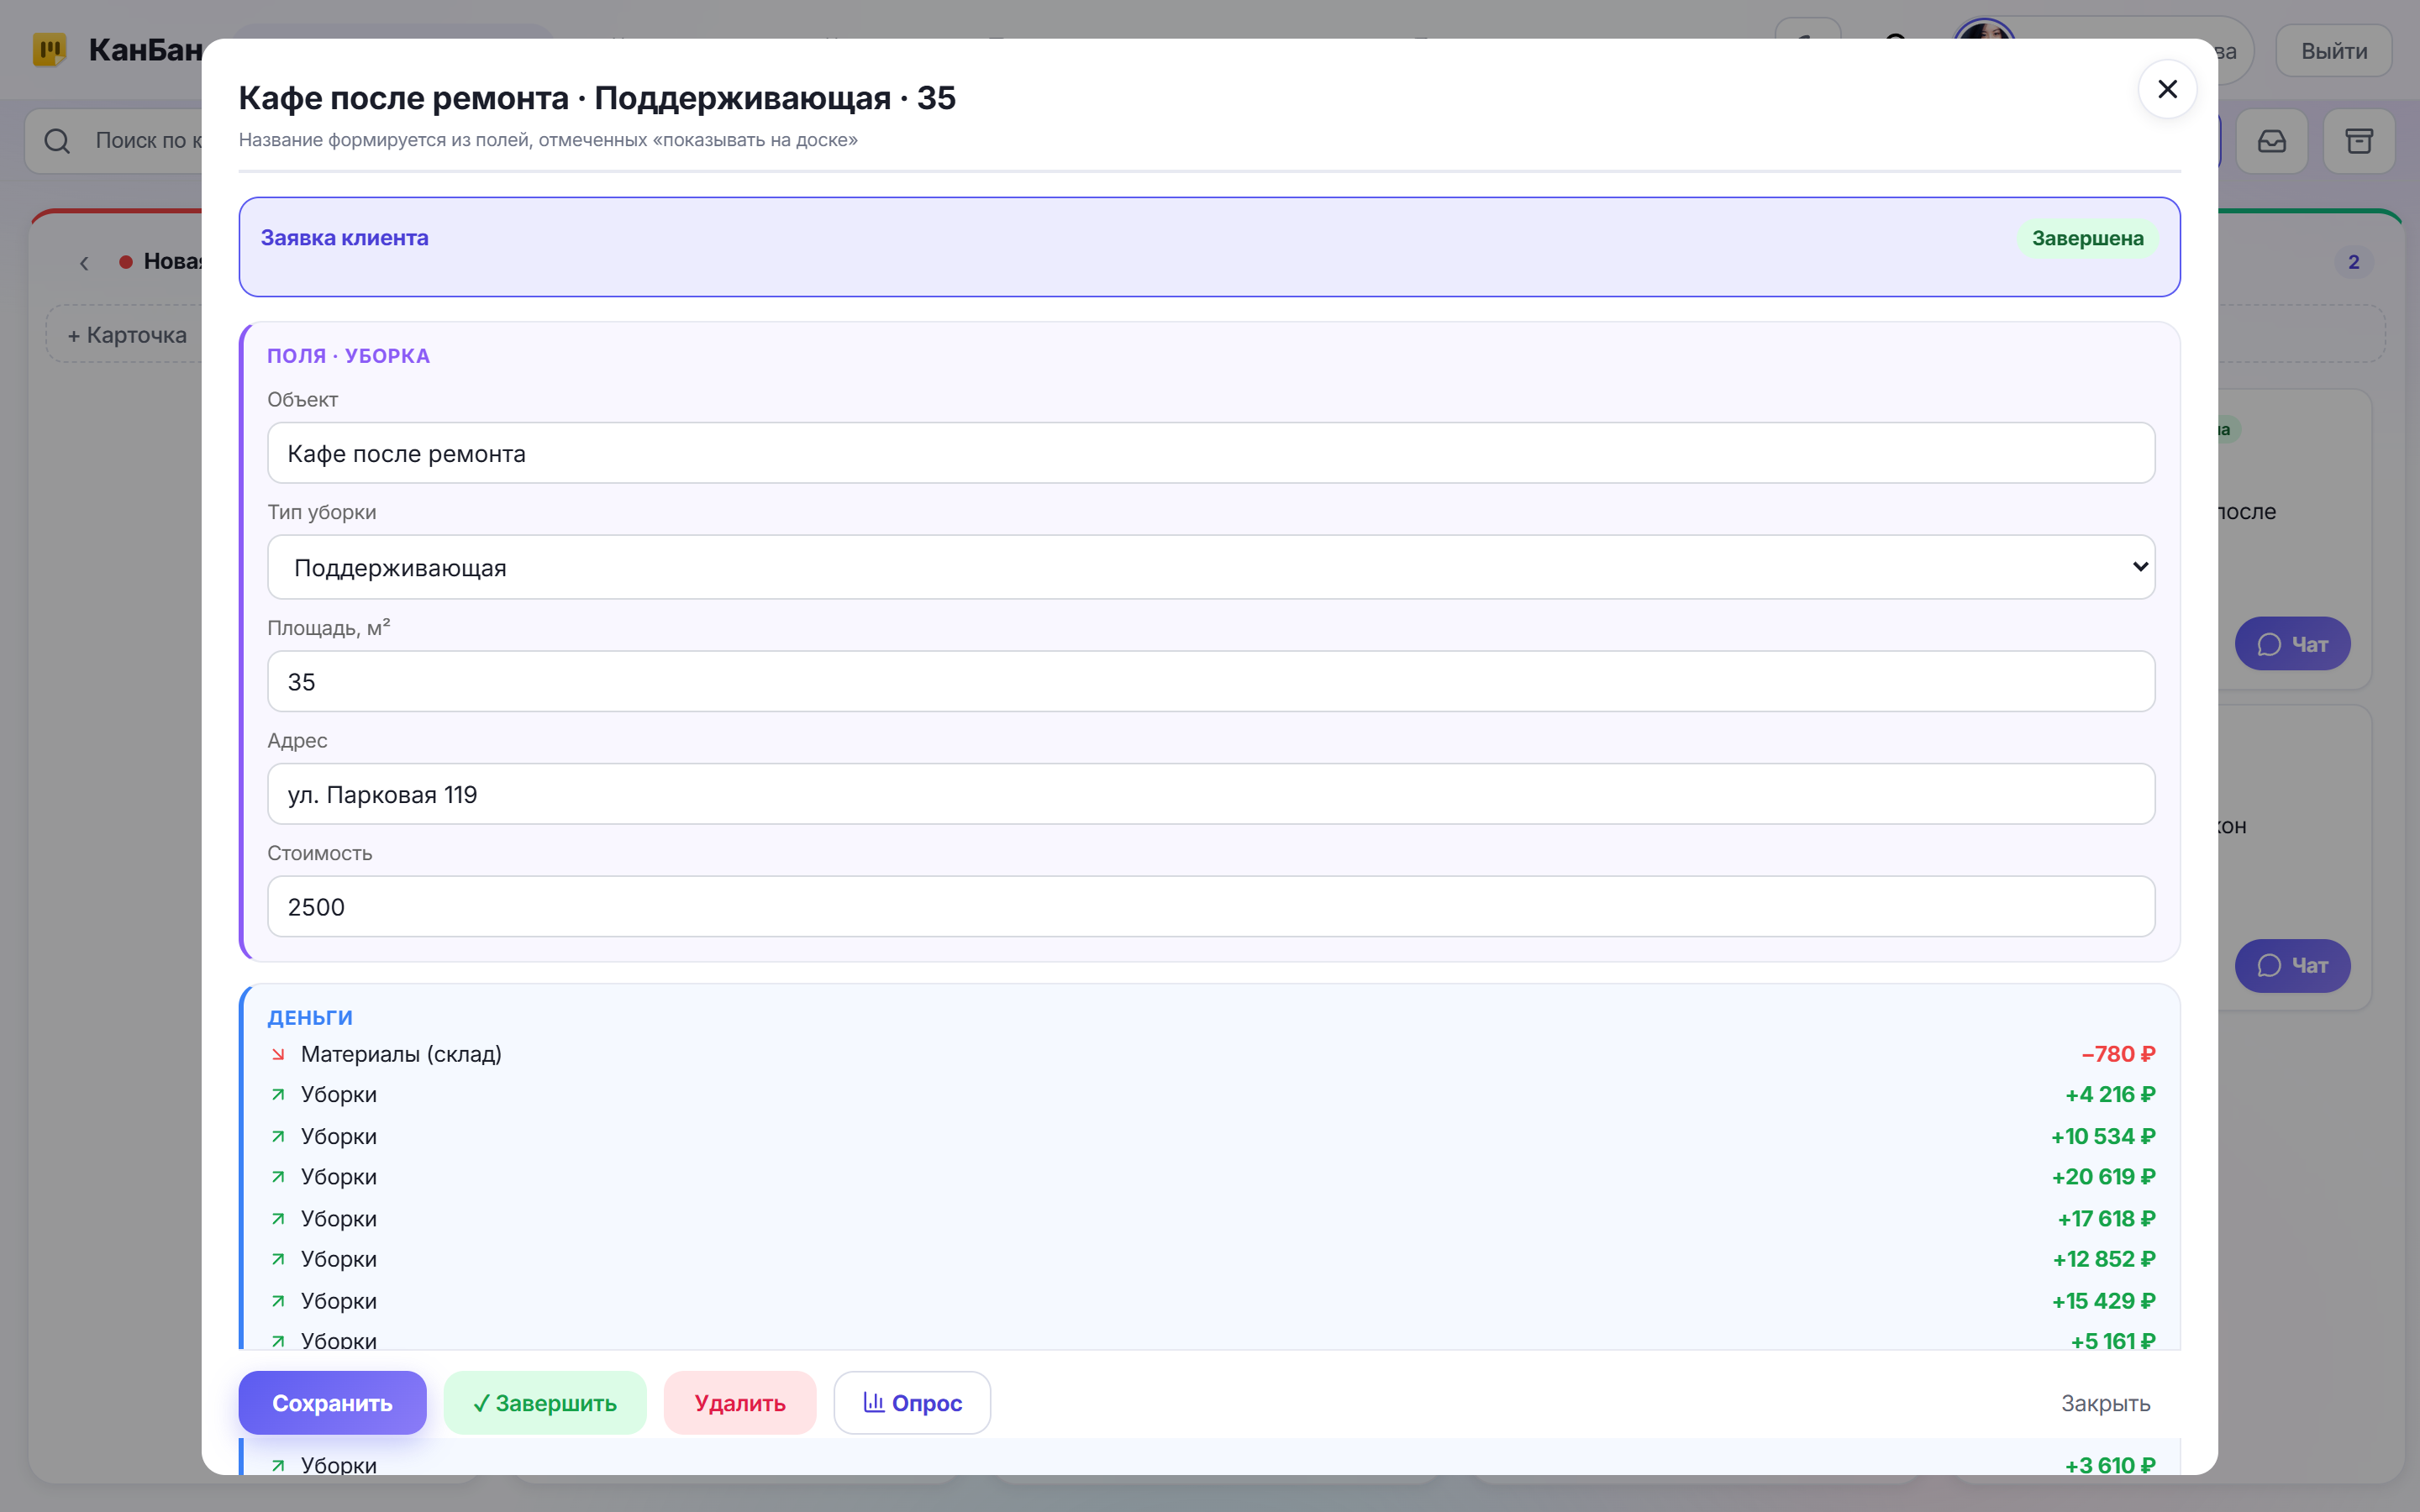Open the lower Чат button on the board
The height and width of the screenshot is (1512, 2420).
(2292, 965)
